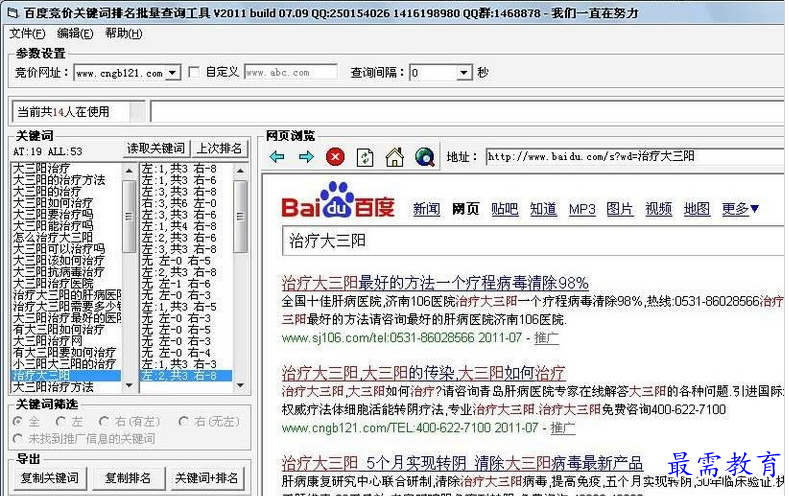Click the 复制关键词 button
The image size is (789, 496).
pyautogui.click(x=50, y=478)
